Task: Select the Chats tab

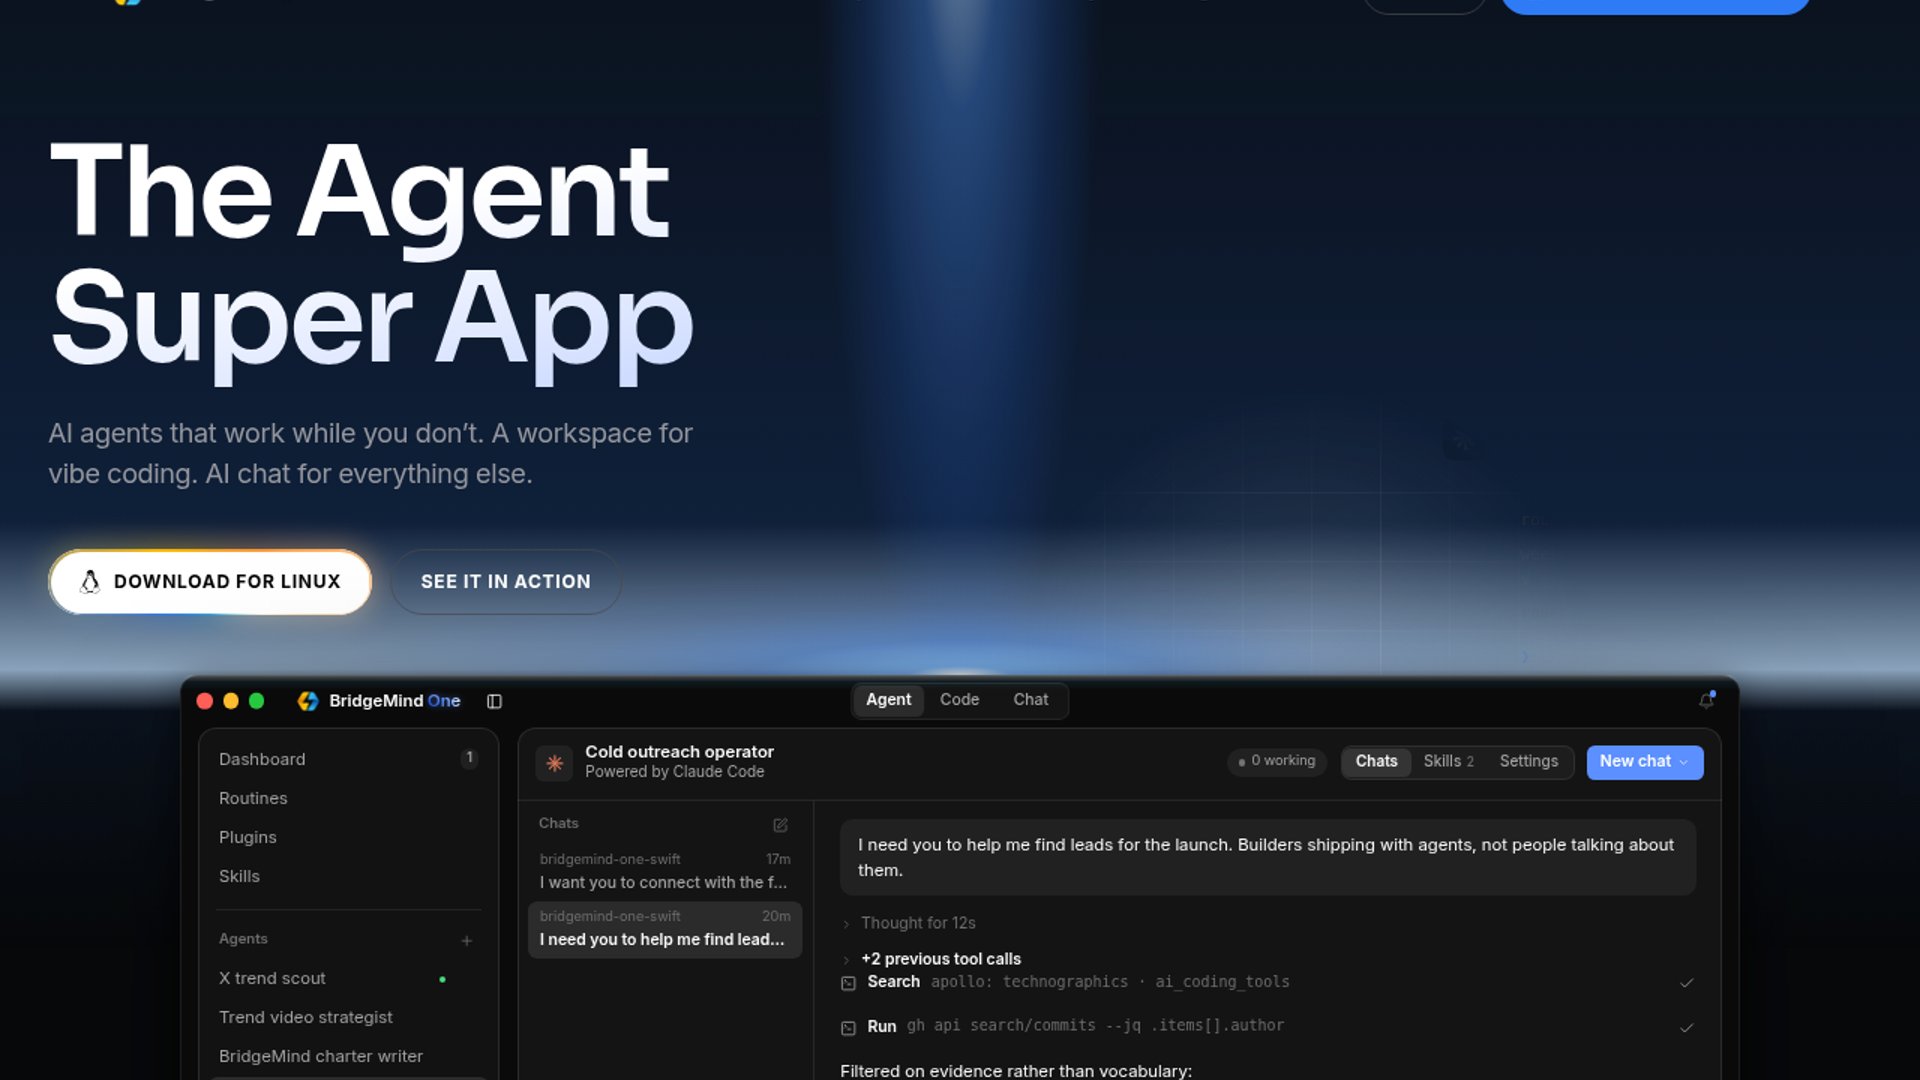Action: [1376, 762]
